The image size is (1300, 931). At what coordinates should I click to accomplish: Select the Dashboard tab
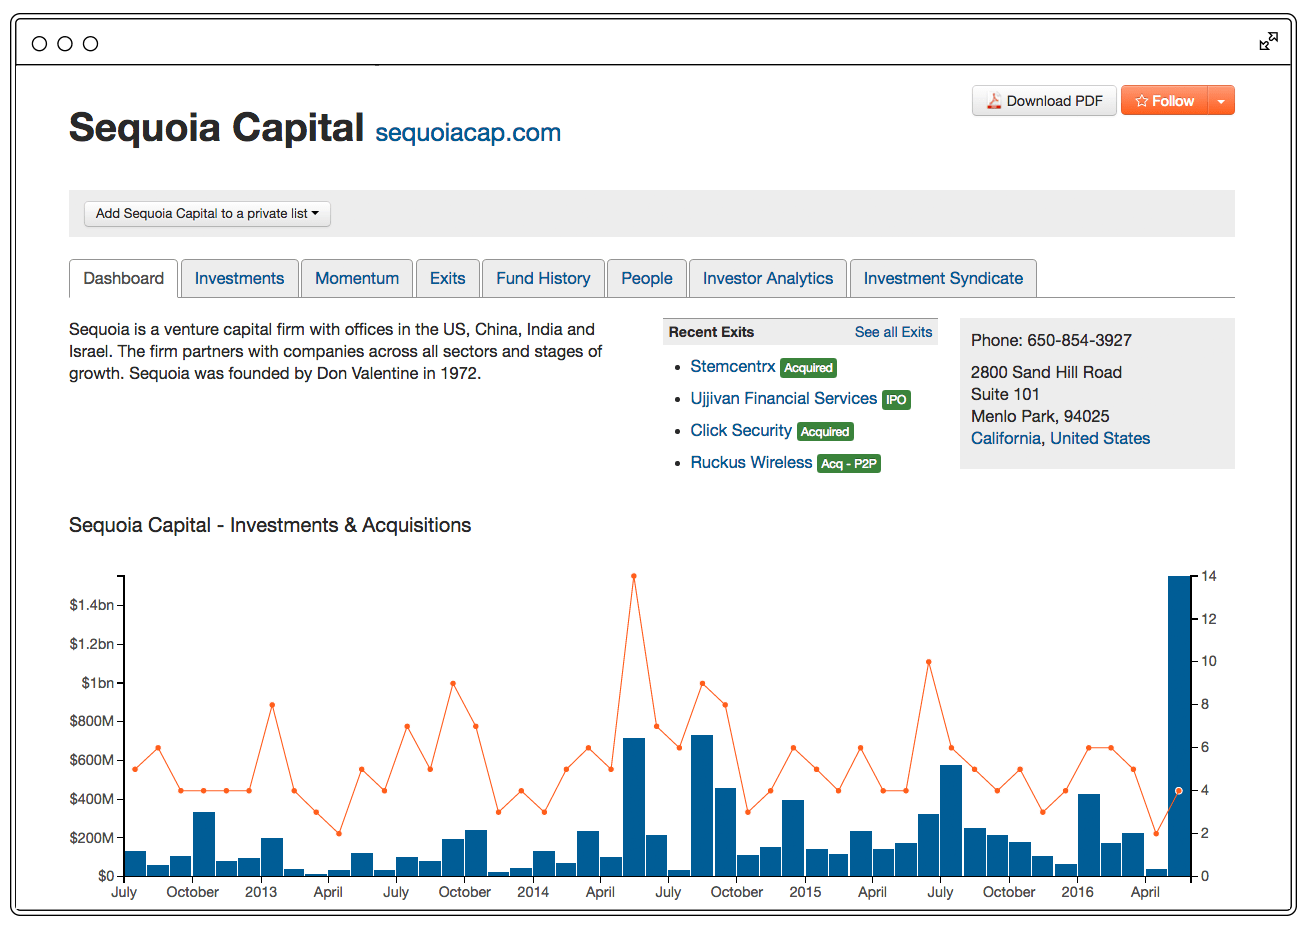(x=124, y=278)
